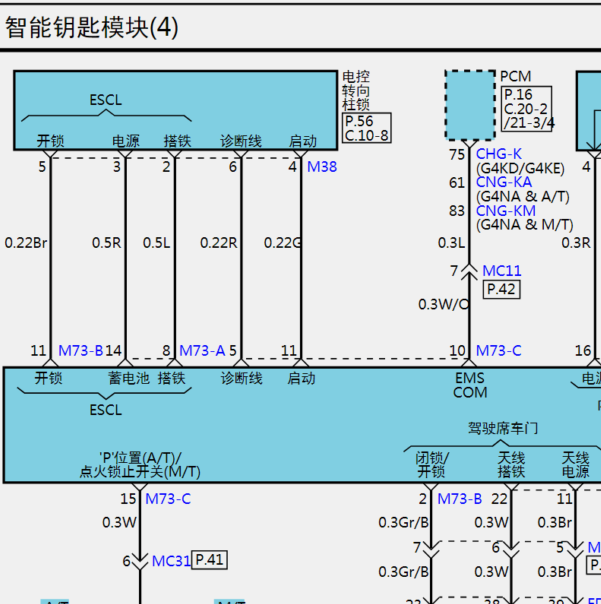Select the 电控转向柱锁 component label
This screenshot has height=604, width=601.
coord(356,91)
